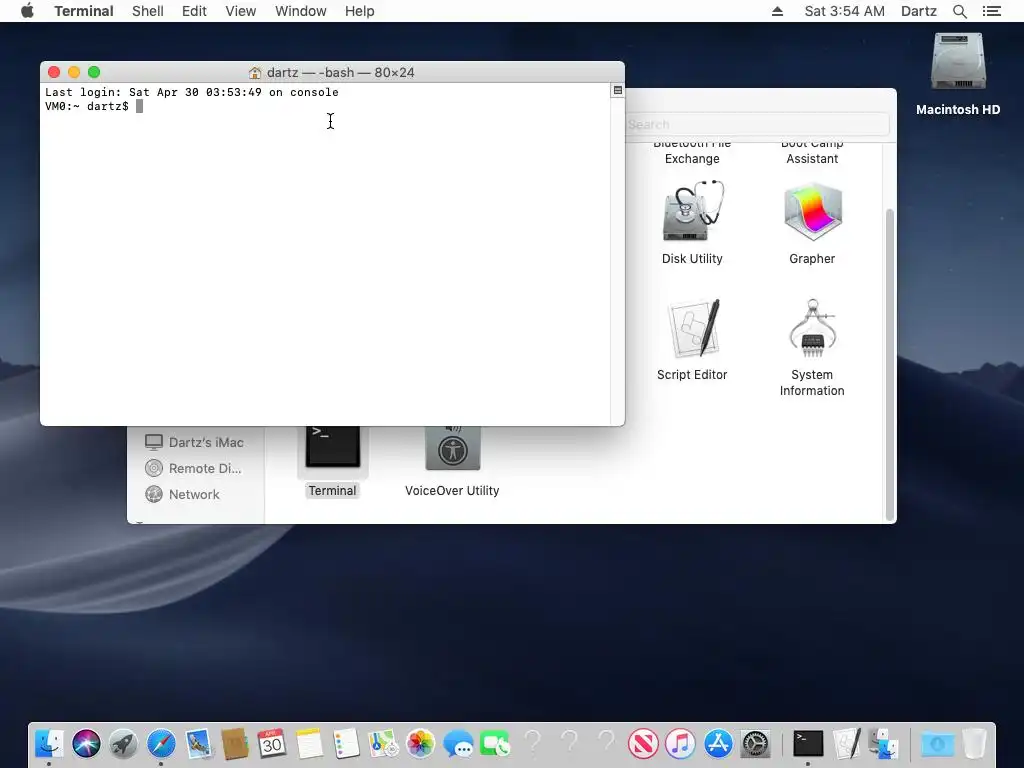
Task: Click the Terminal split-pane icon at top right
Action: pyautogui.click(x=618, y=90)
